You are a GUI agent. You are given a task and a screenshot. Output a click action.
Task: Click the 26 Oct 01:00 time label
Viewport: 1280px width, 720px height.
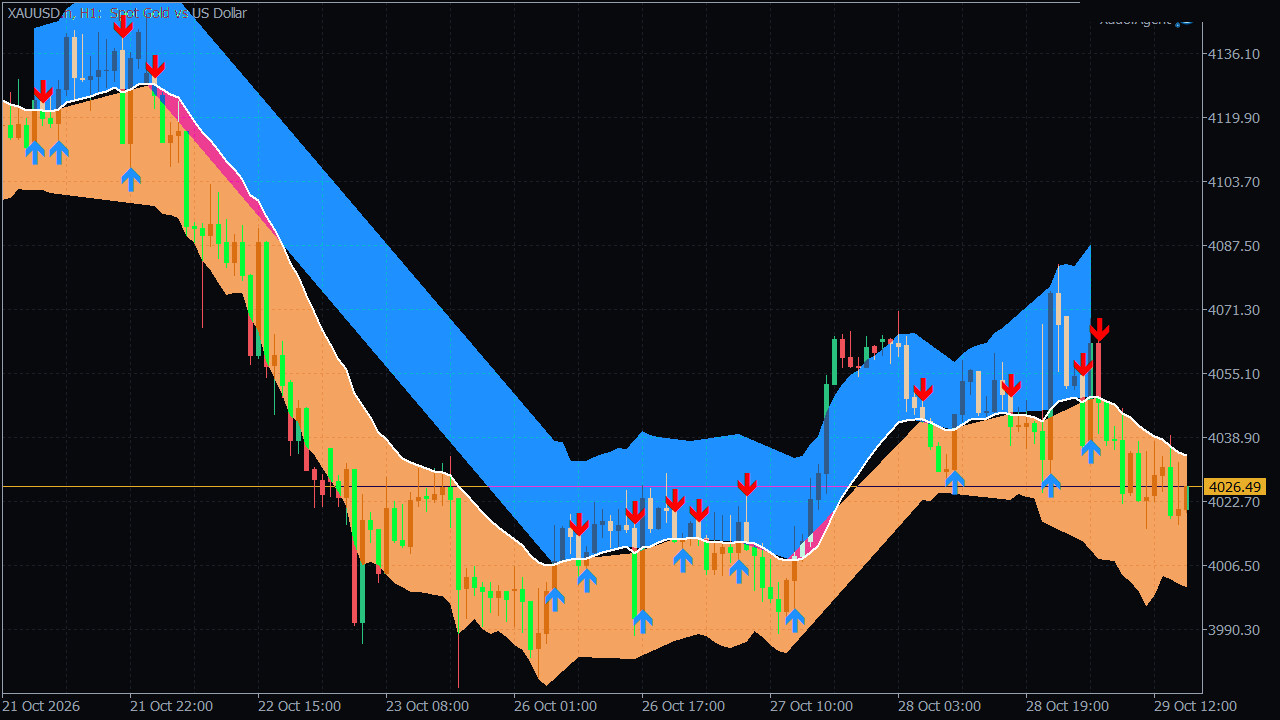click(555, 706)
